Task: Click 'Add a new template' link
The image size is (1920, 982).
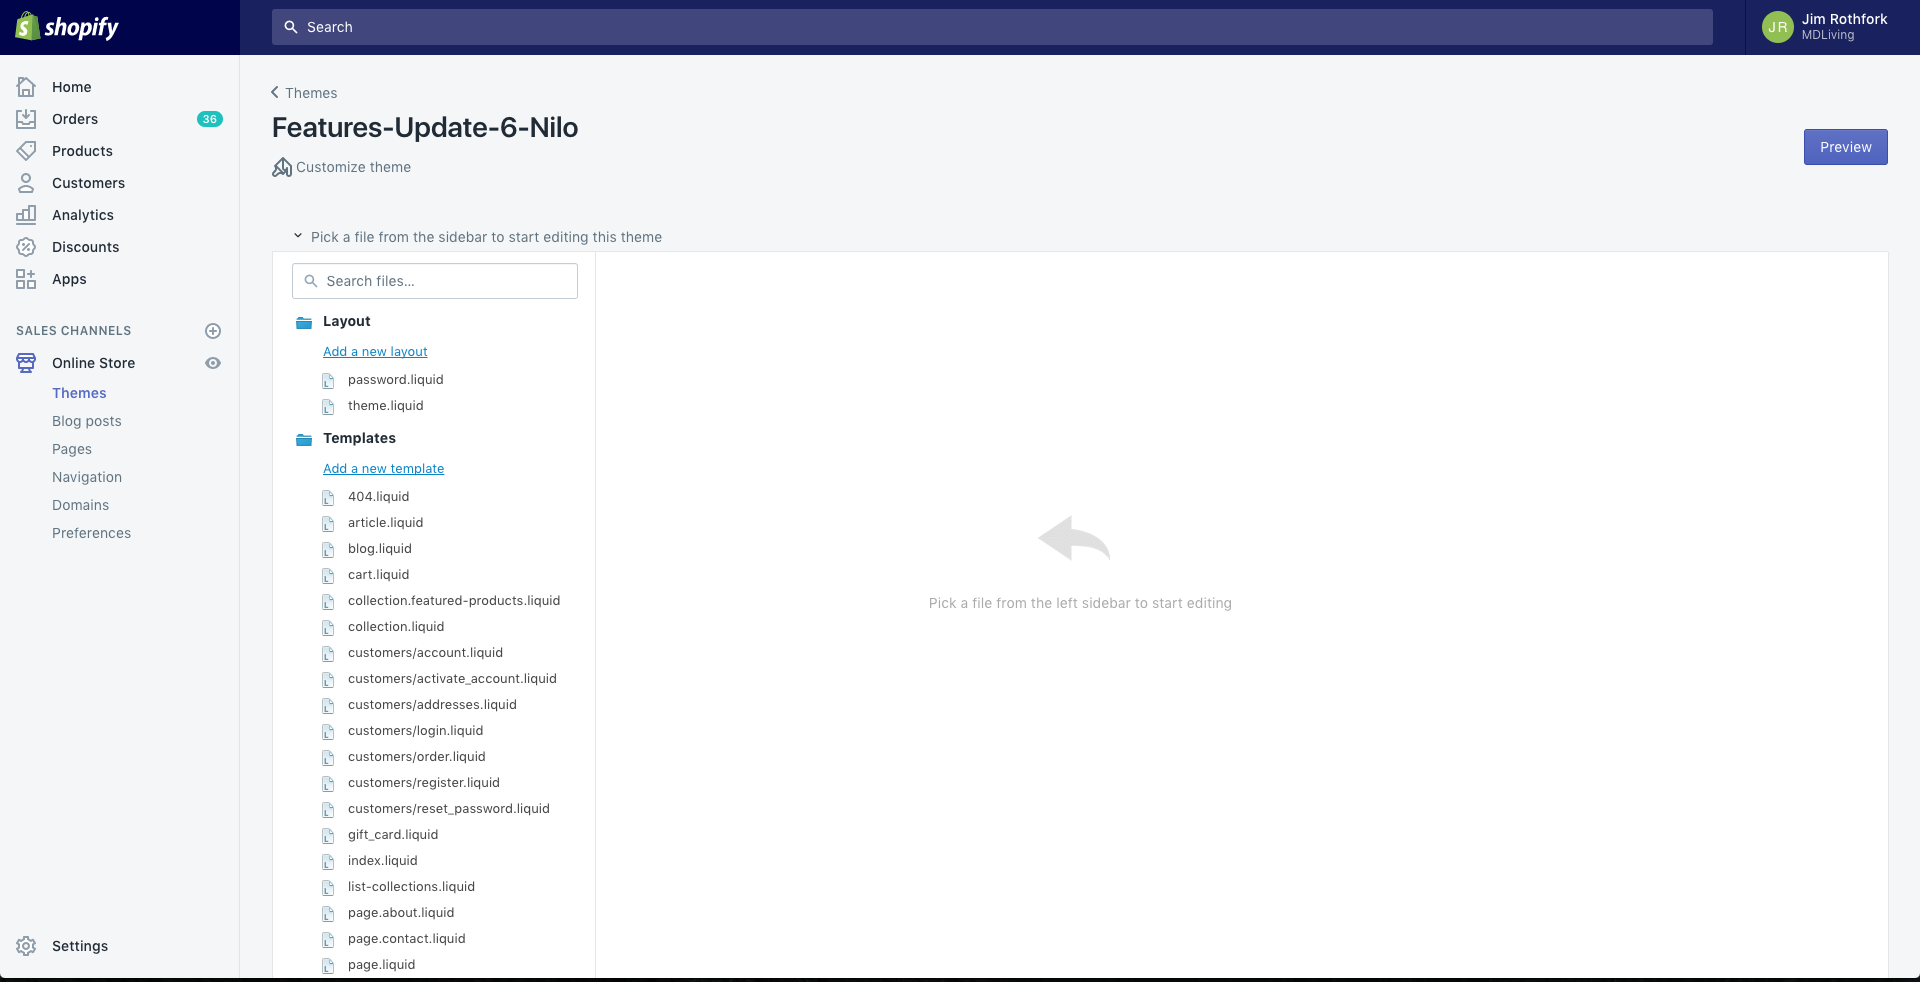Action: [x=383, y=469]
